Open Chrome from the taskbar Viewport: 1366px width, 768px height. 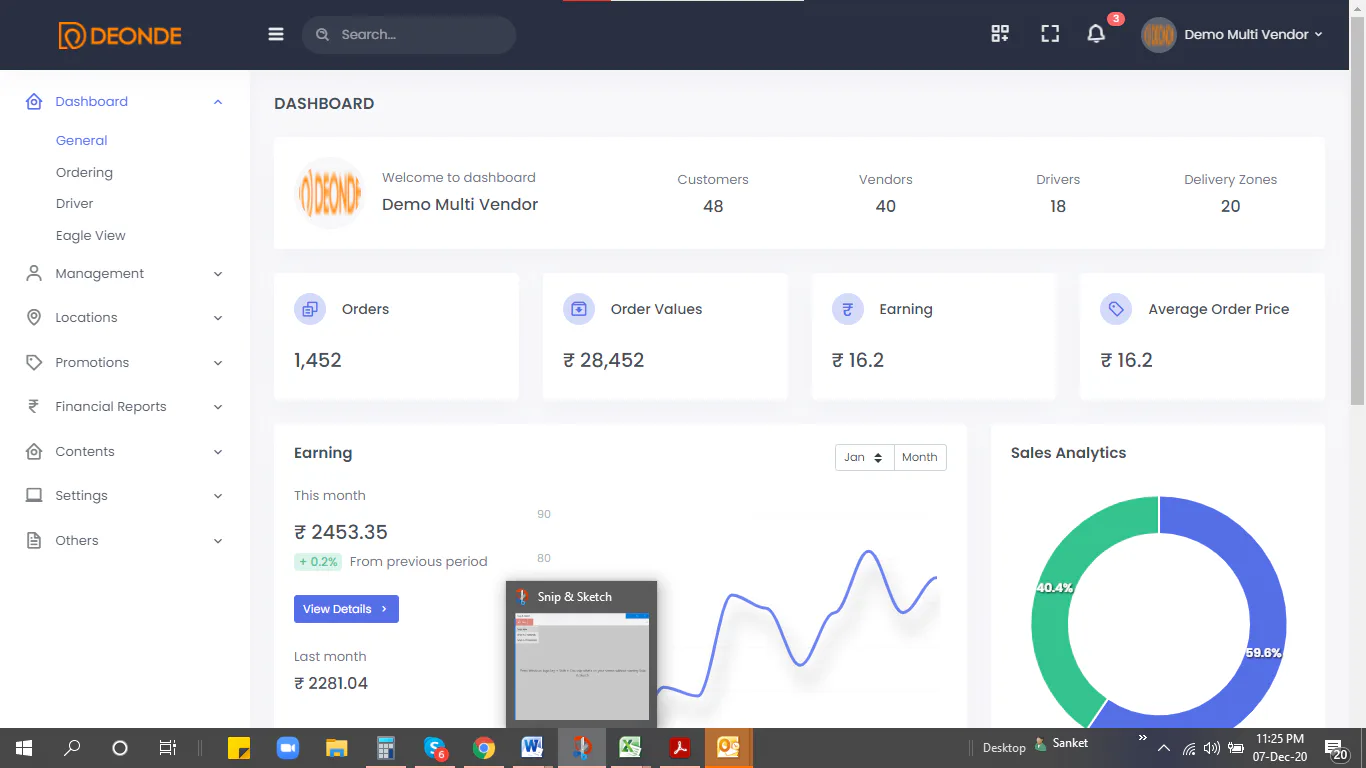click(x=484, y=748)
